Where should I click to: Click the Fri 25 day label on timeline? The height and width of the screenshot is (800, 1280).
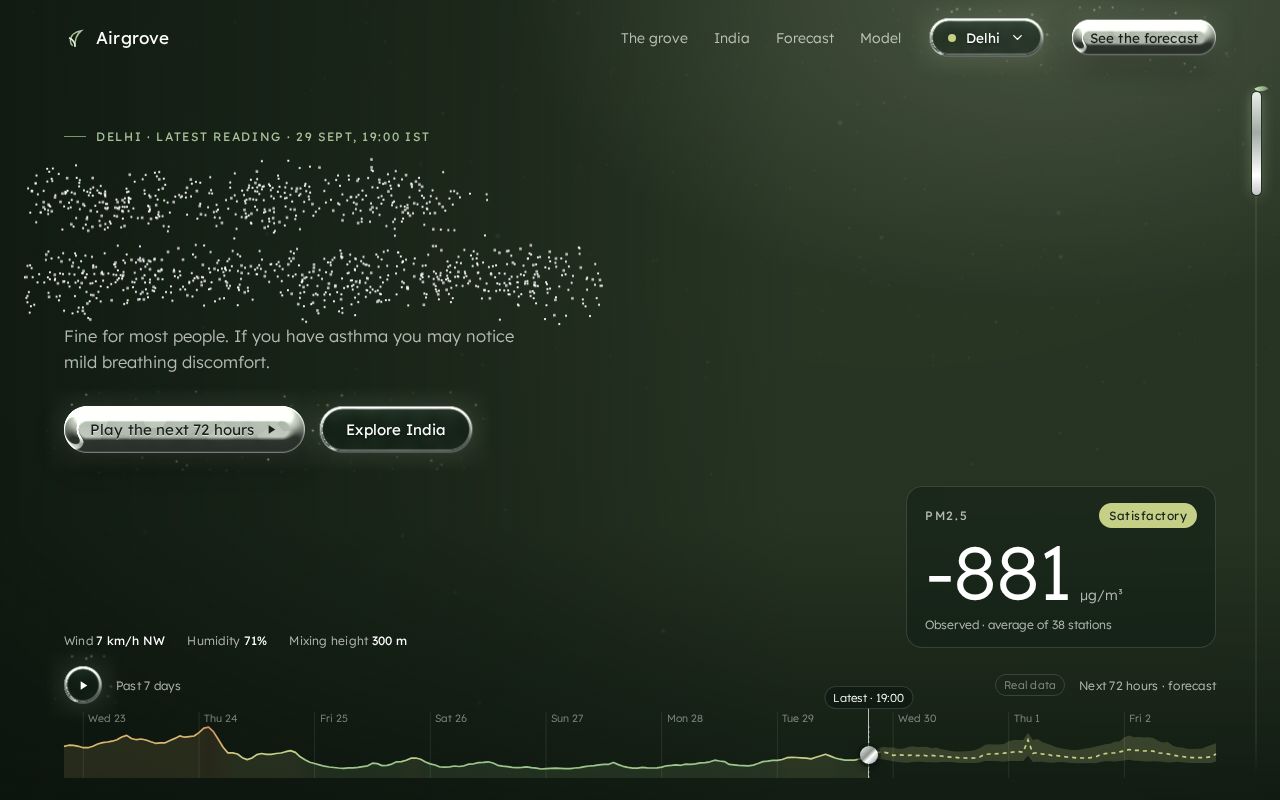334,718
